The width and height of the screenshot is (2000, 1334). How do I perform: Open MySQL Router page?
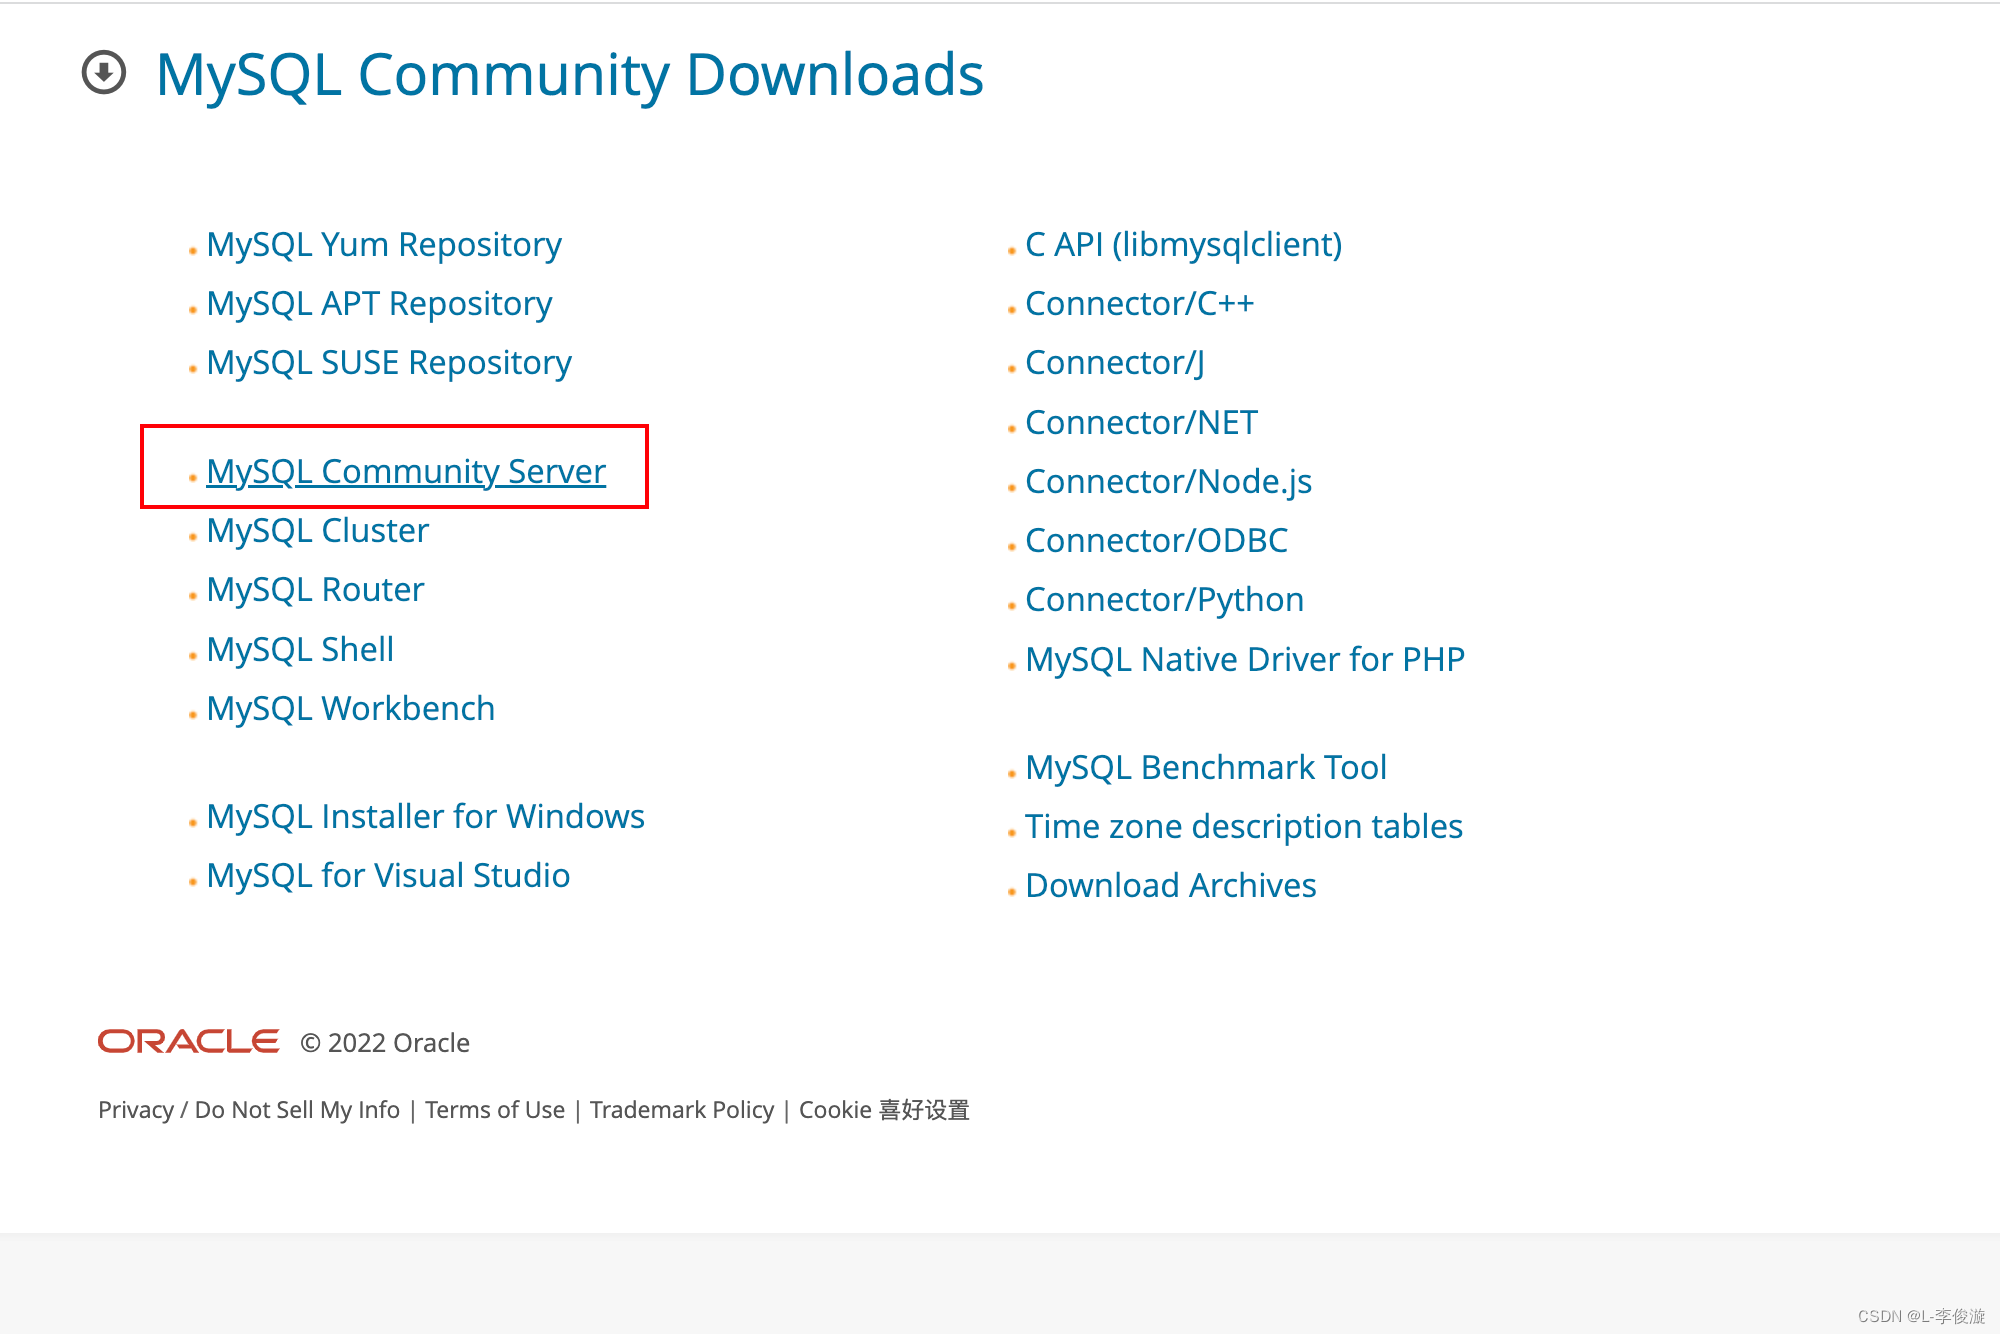point(315,590)
